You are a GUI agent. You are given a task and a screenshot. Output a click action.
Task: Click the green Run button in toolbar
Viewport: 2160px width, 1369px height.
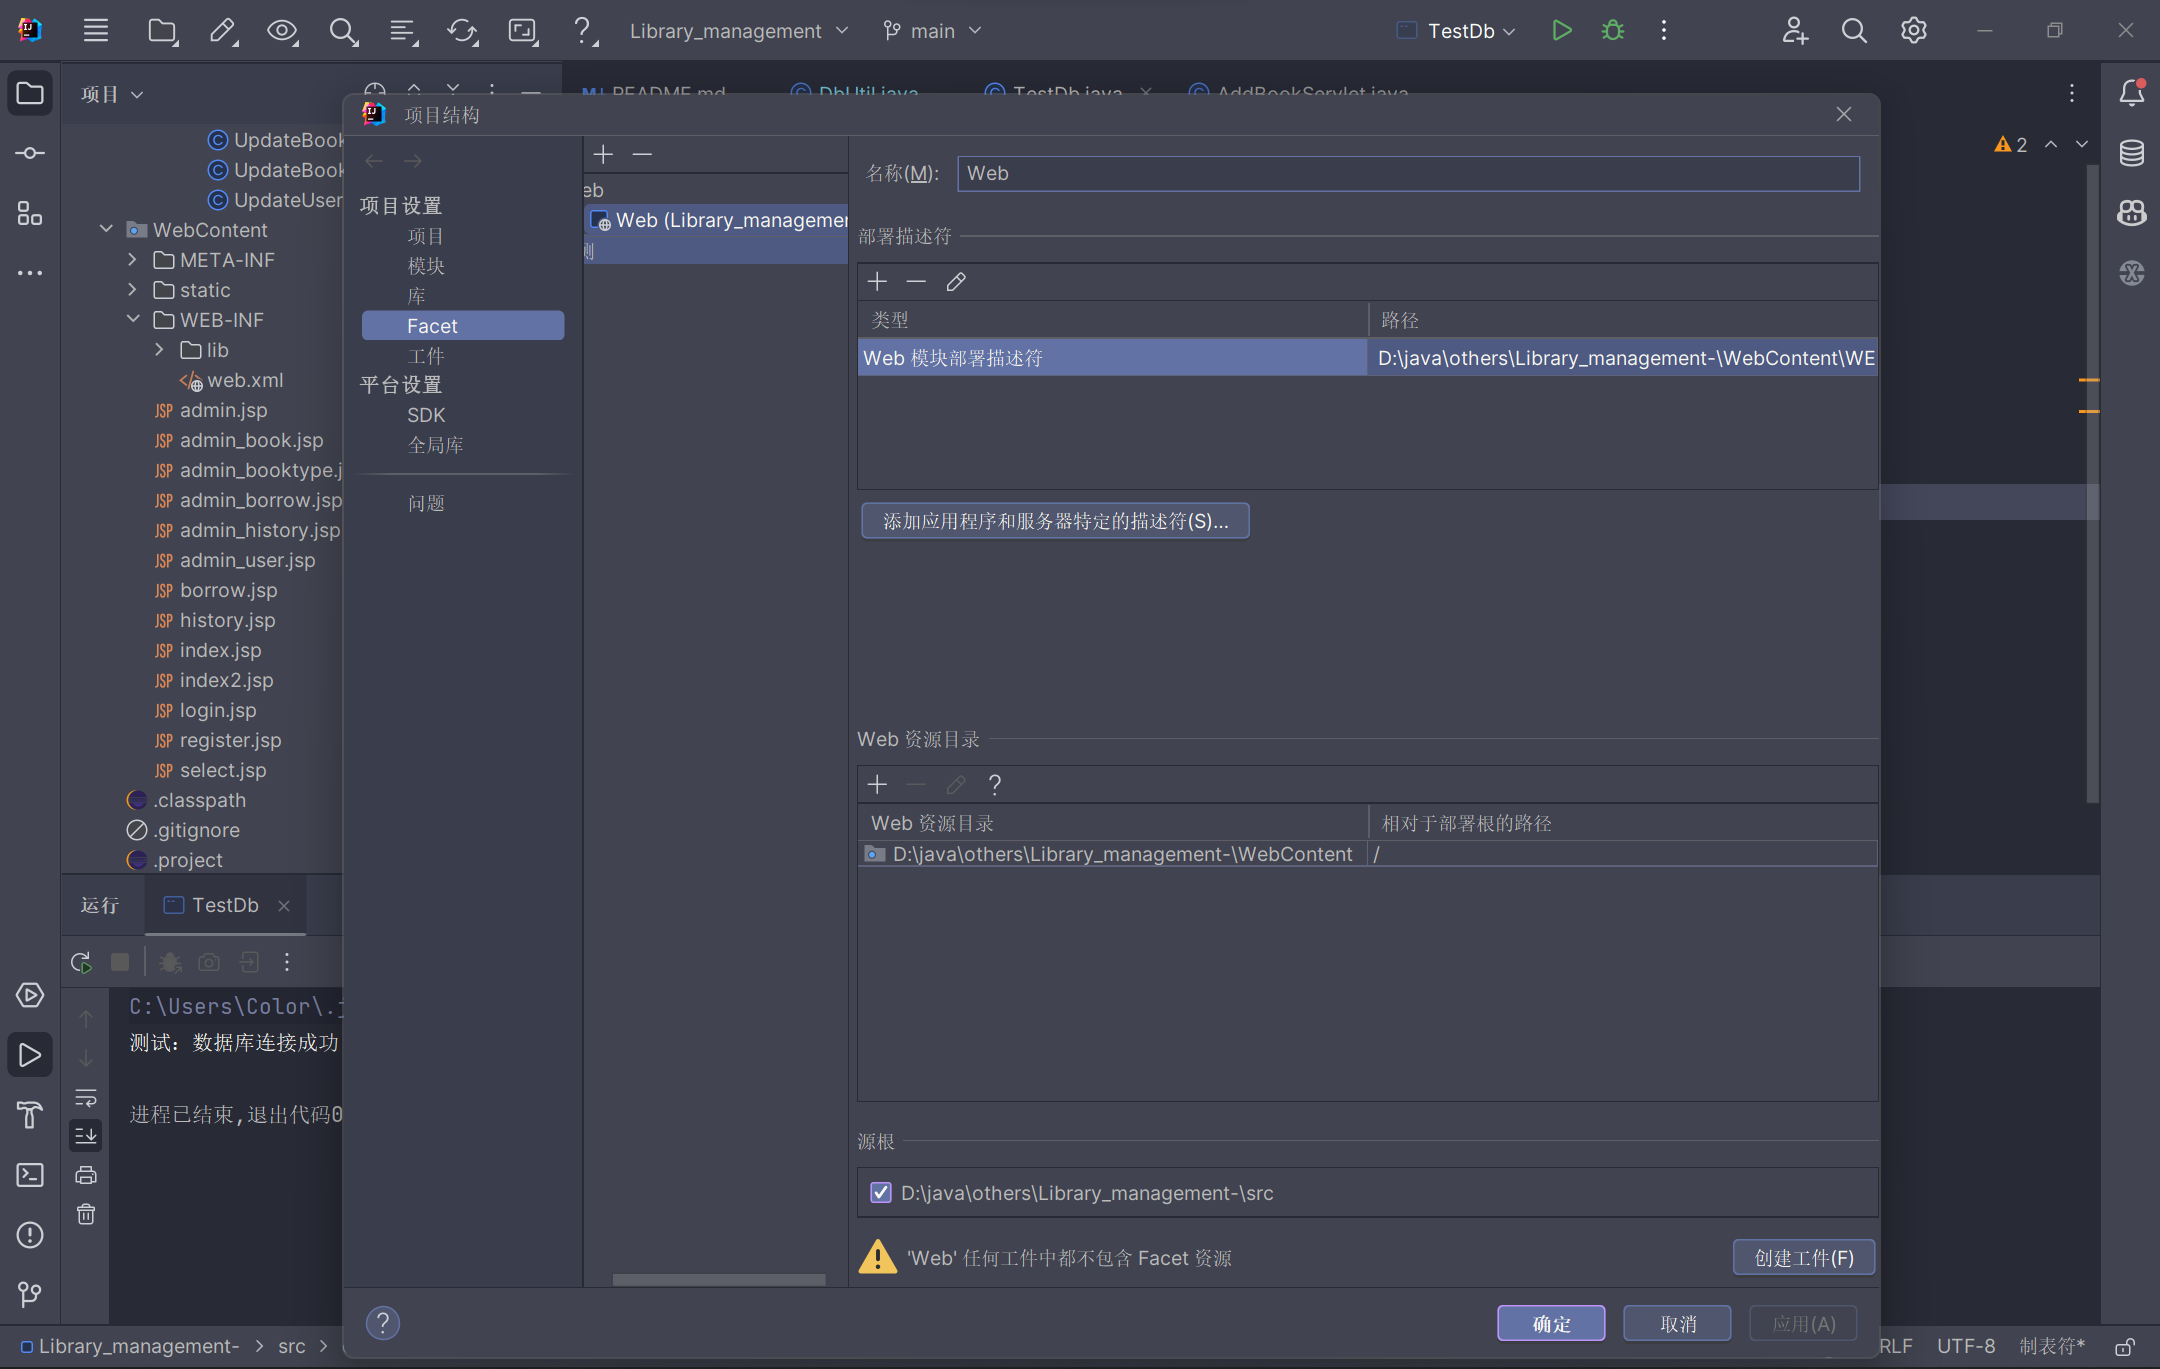click(x=1561, y=30)
